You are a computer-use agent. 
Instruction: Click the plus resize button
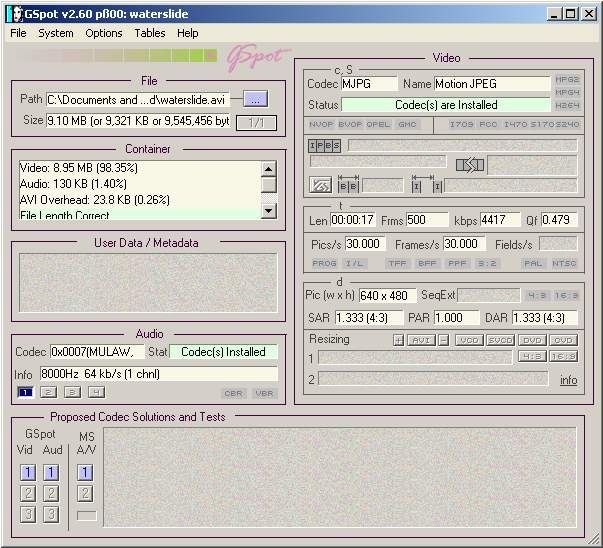pos(398,340)
